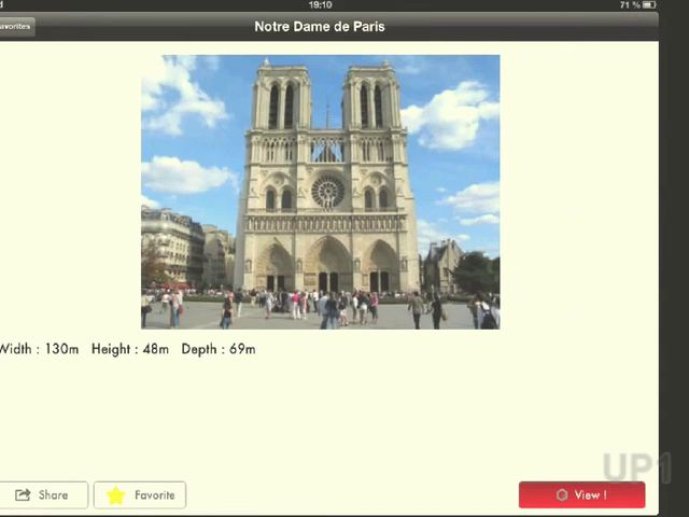Image resolution: width=689 pixels, height=517 pixels.
Task: Tap the Share button
Action: pos(43,495)
